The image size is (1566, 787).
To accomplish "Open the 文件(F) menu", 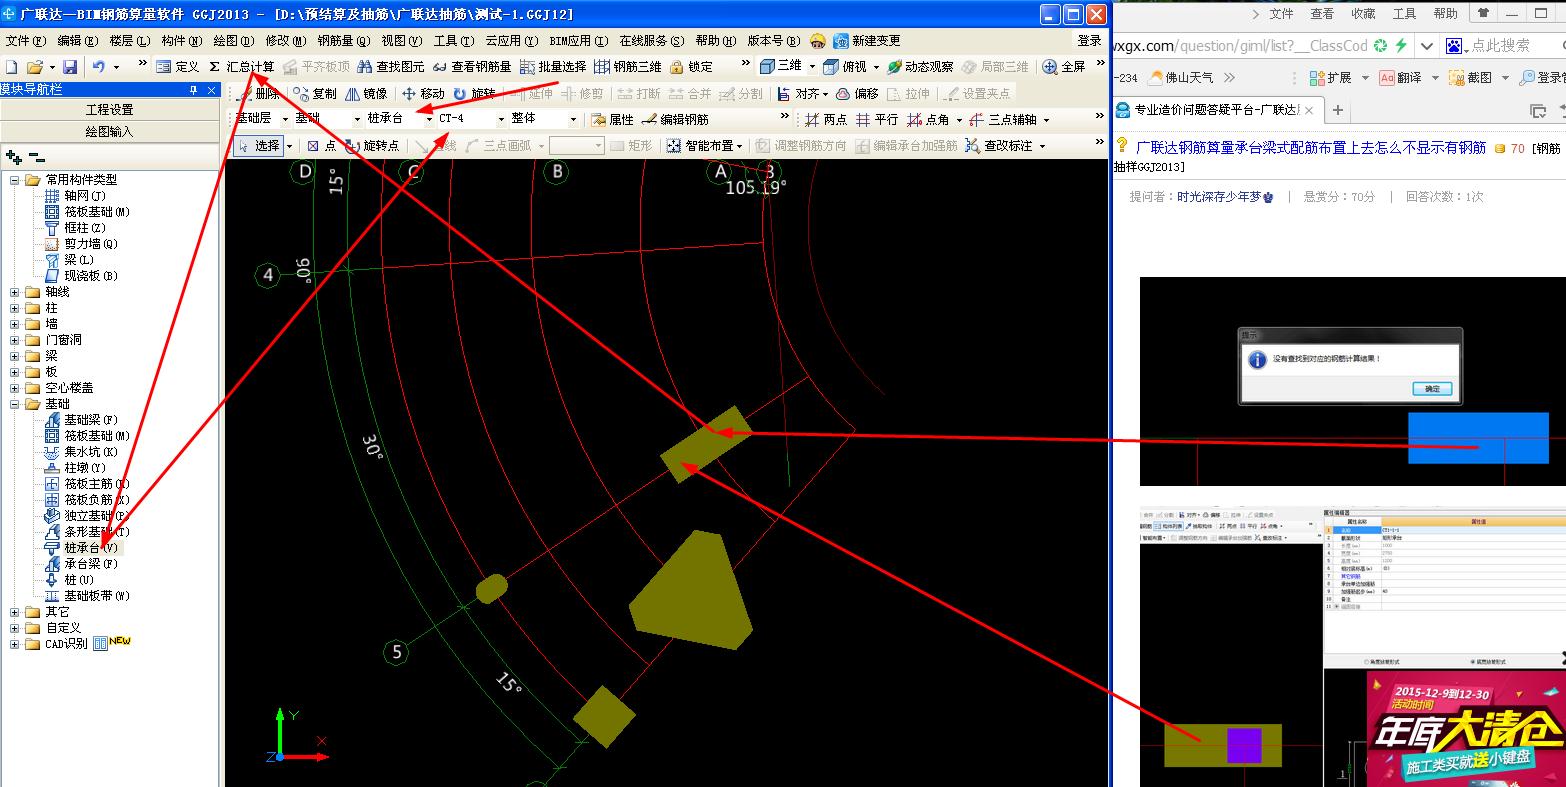I will tap(26, 41).
